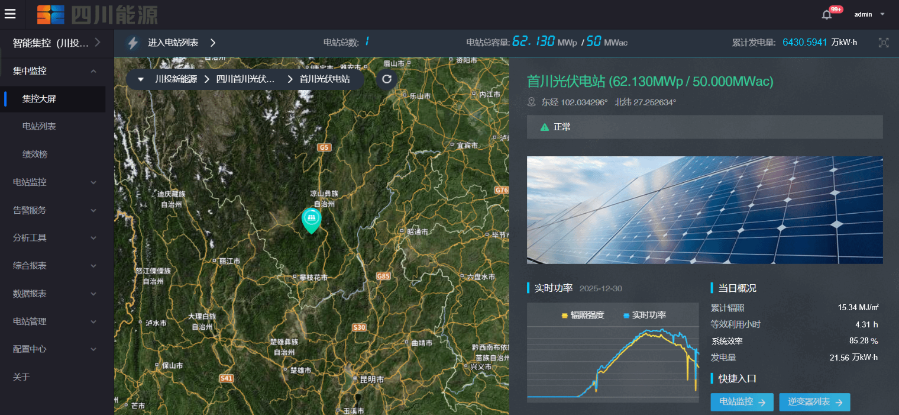Click the 逆变器列表 button
This screenshot has width=899, height=415.
click(x=814, y=402)
